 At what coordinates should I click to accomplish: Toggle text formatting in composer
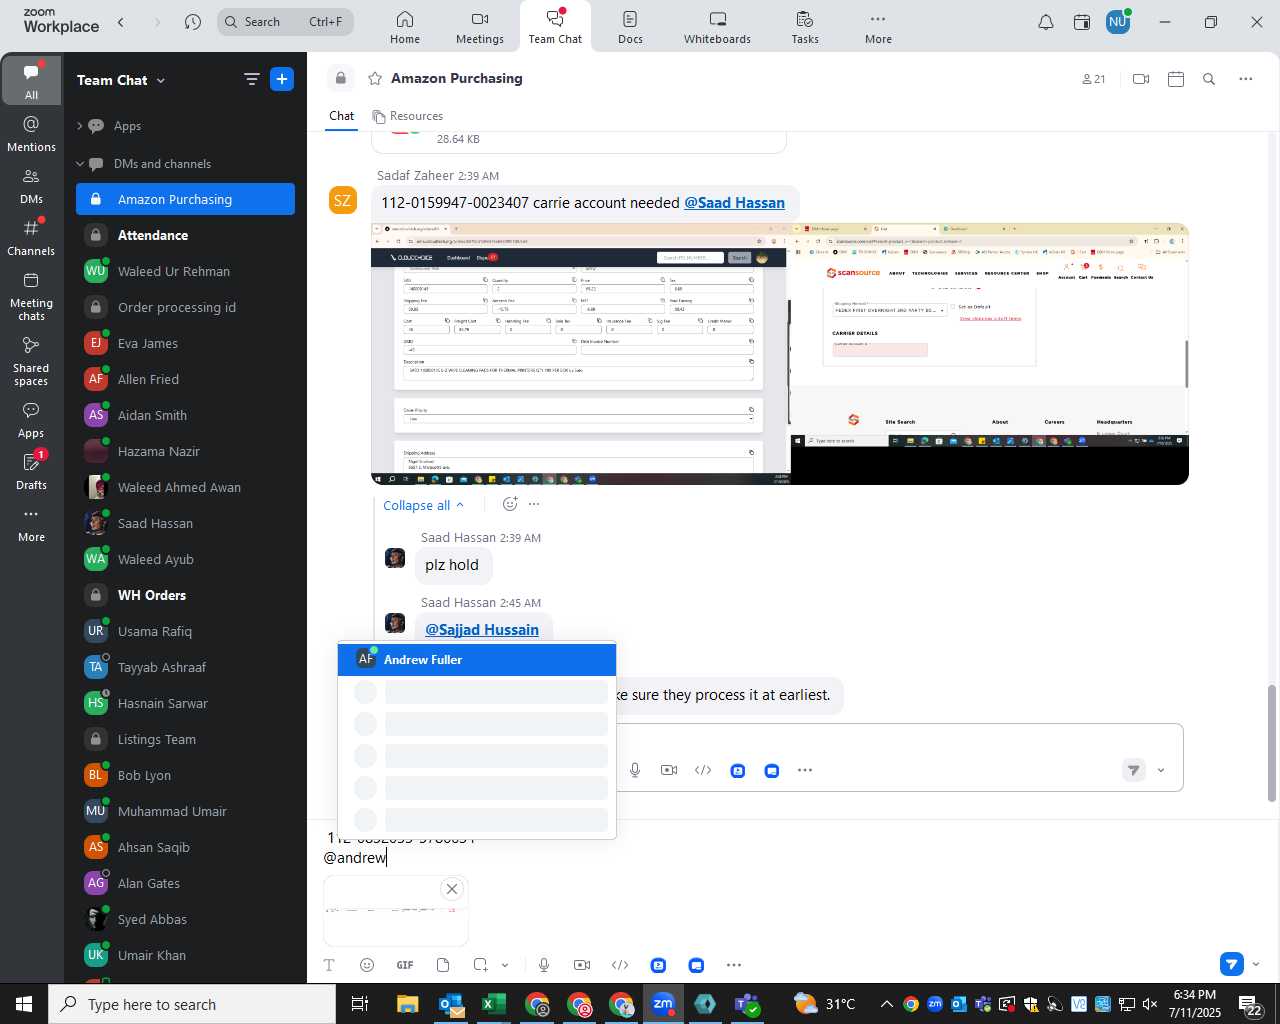(329, 965)
